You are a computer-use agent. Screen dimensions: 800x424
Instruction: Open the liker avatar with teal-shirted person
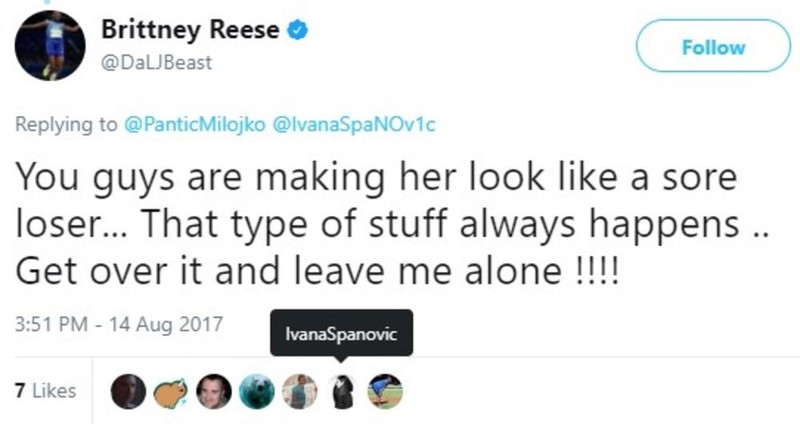297,392
